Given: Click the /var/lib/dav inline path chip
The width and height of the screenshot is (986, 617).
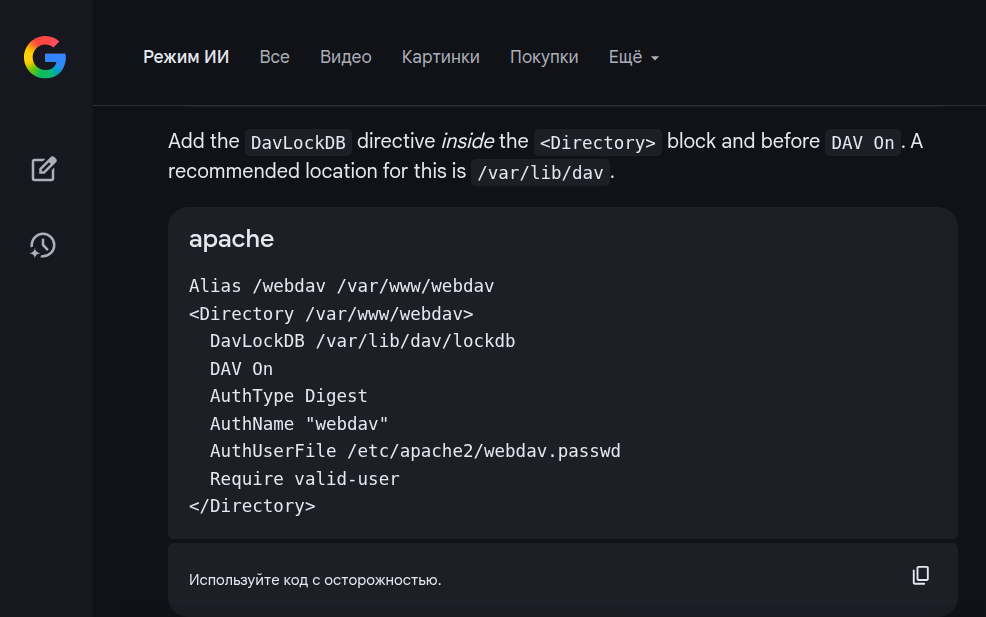Looking at the screenshot, I should [x=540, y=172].
